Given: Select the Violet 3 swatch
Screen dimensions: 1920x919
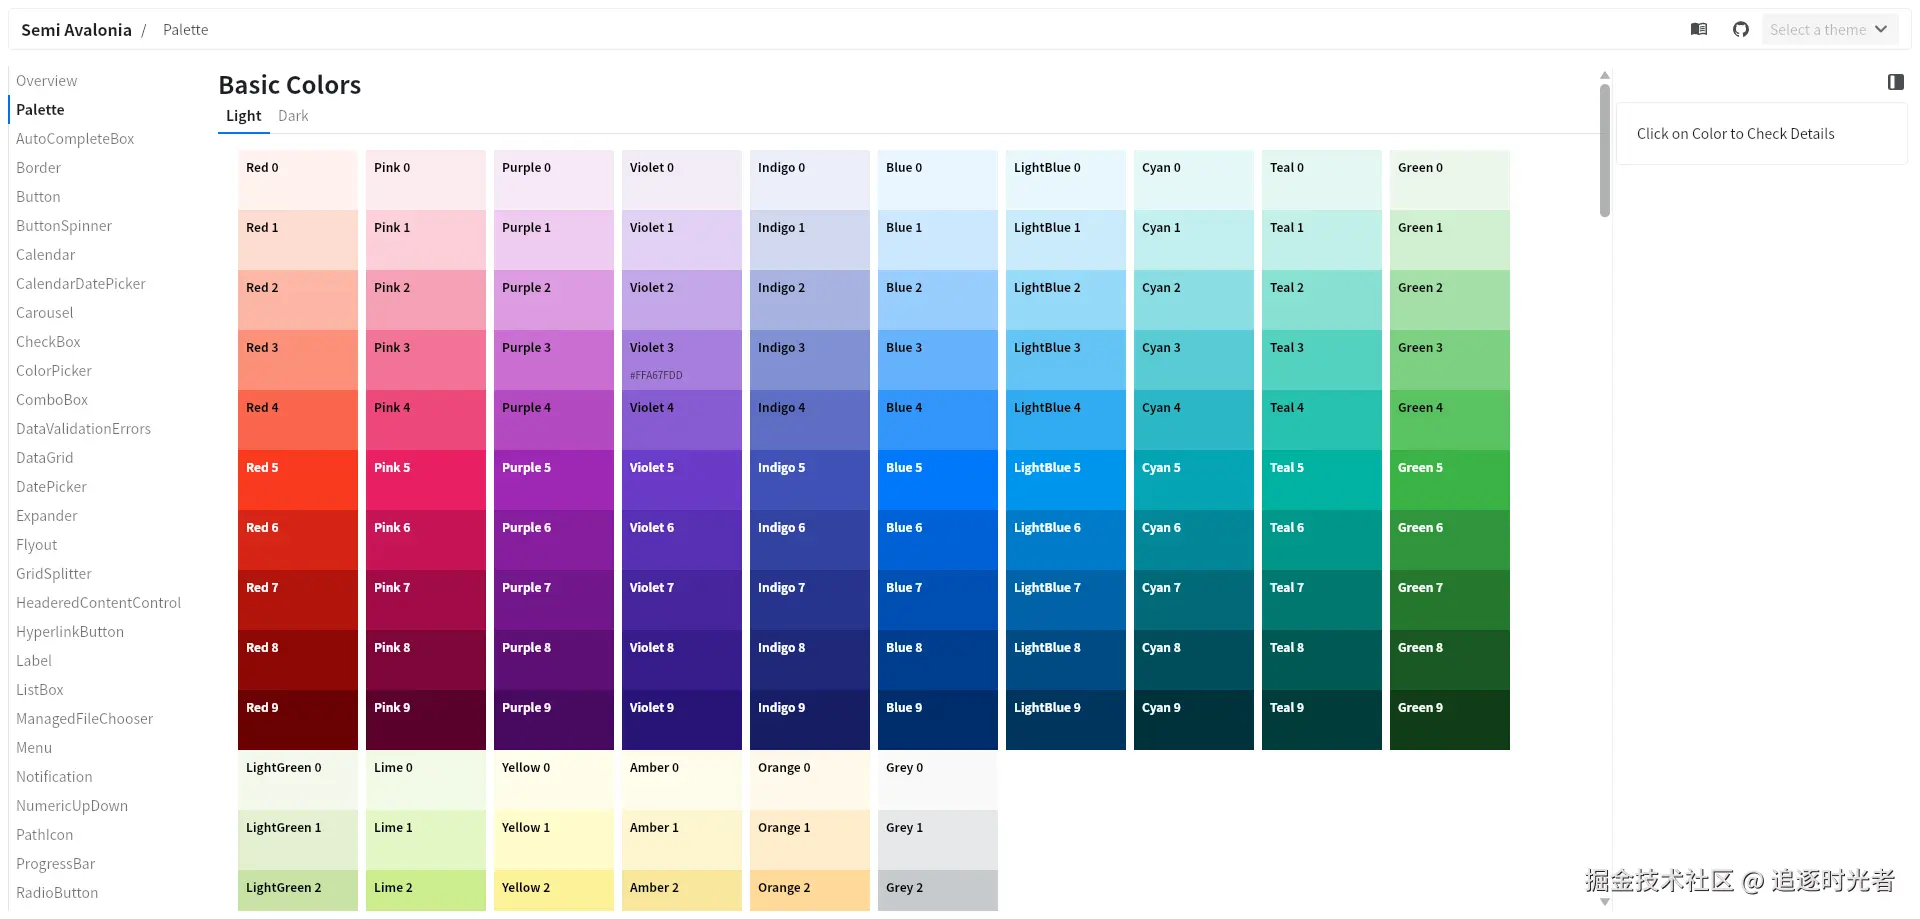Looking at the screenshot, I should [682, 360].
